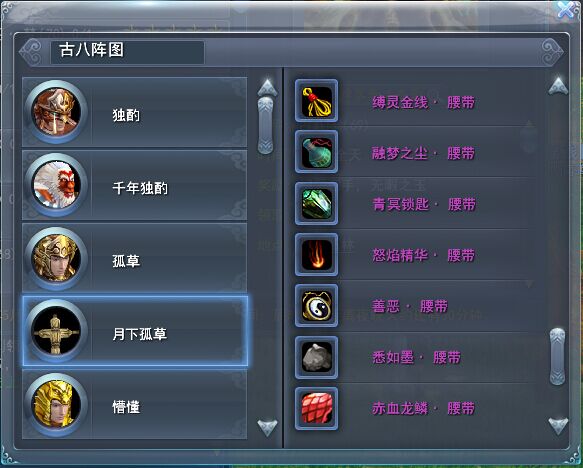
Task: Click the loot list up arrow
Action: tap(558, 86)
